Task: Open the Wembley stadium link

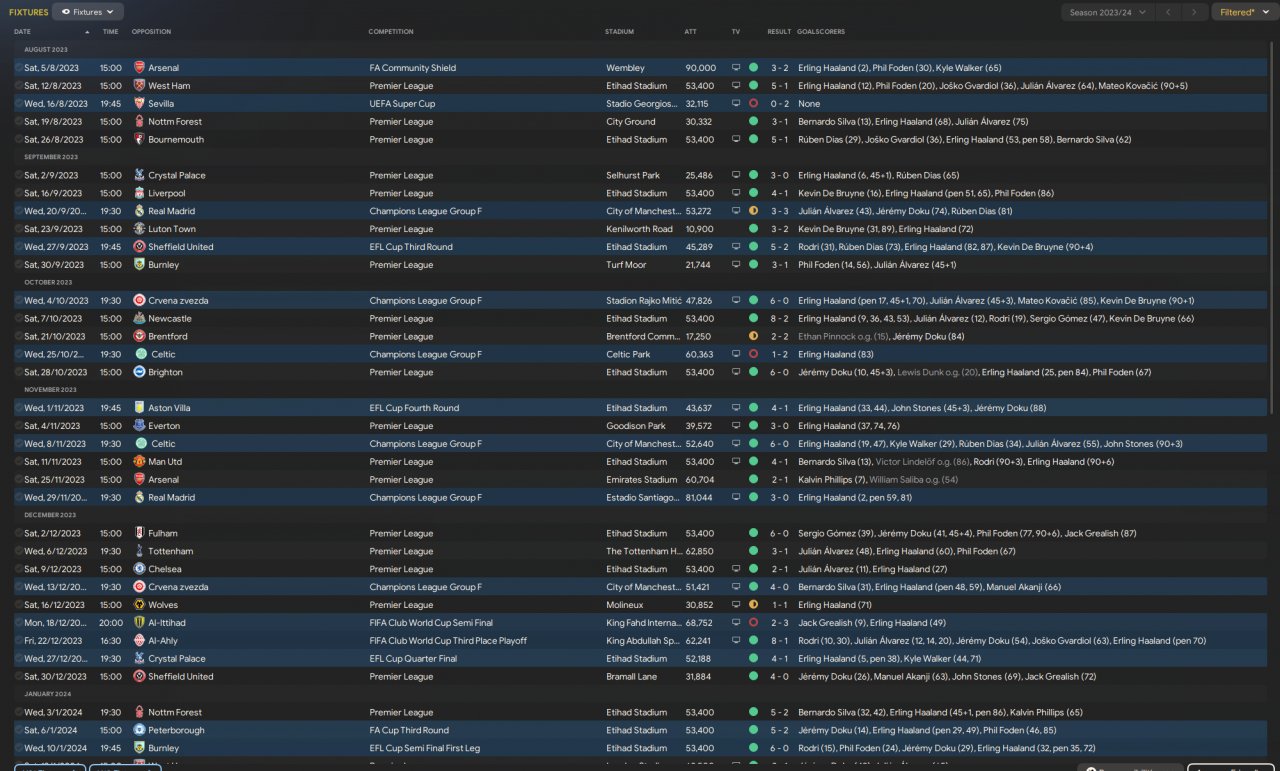Action: (x=625, y=68)
